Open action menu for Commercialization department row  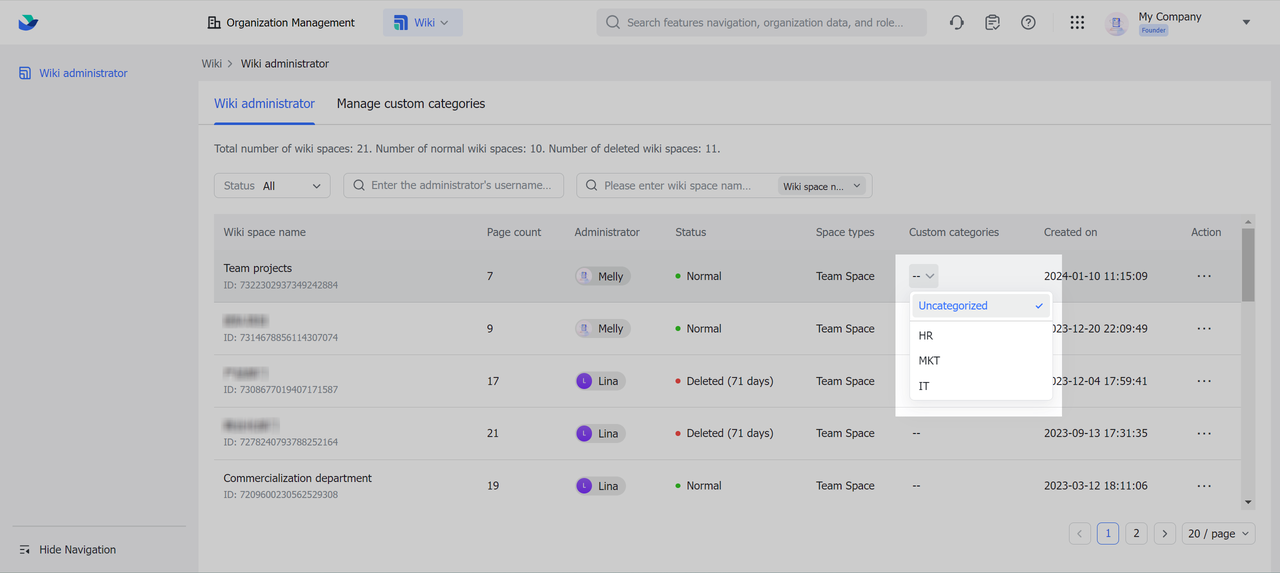point(1204,486)
